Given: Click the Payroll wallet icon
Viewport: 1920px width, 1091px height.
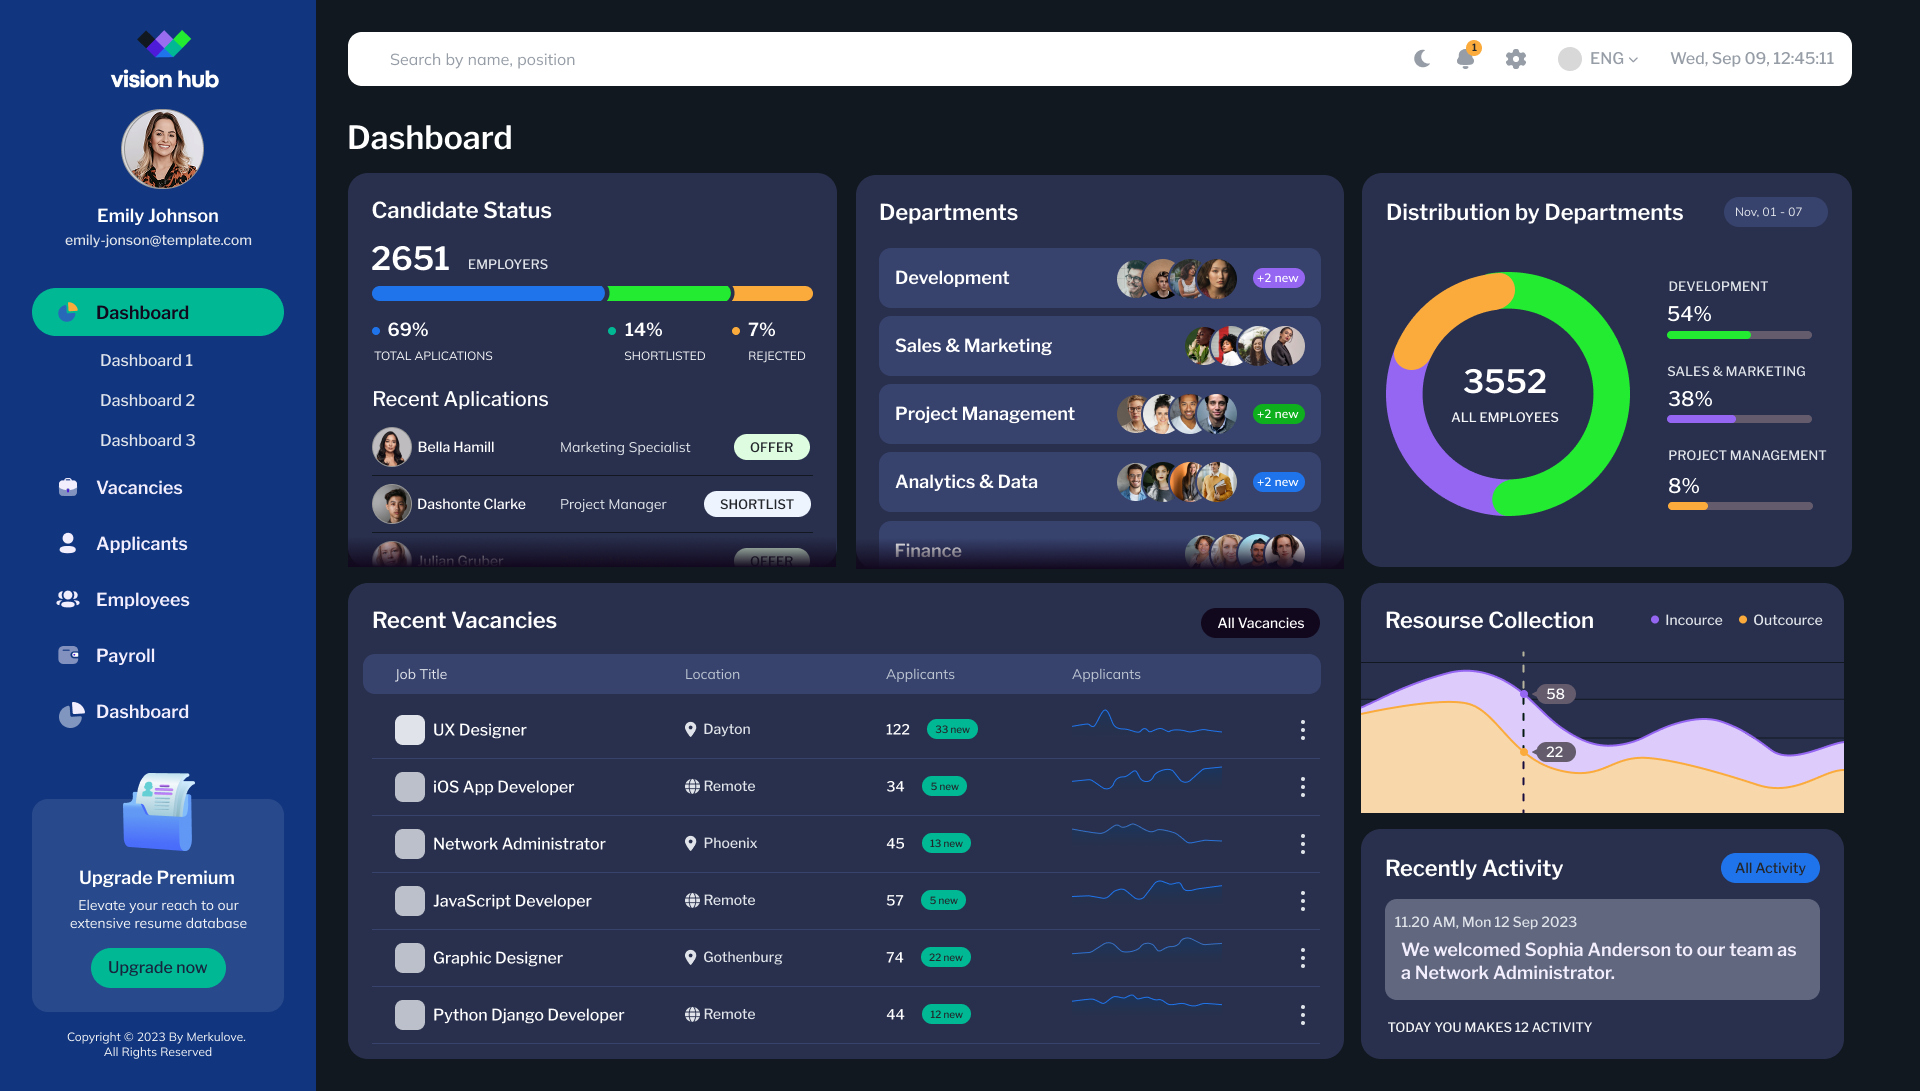Looking at the screenshot, I should pyautogui.click(x=68, y=655).
